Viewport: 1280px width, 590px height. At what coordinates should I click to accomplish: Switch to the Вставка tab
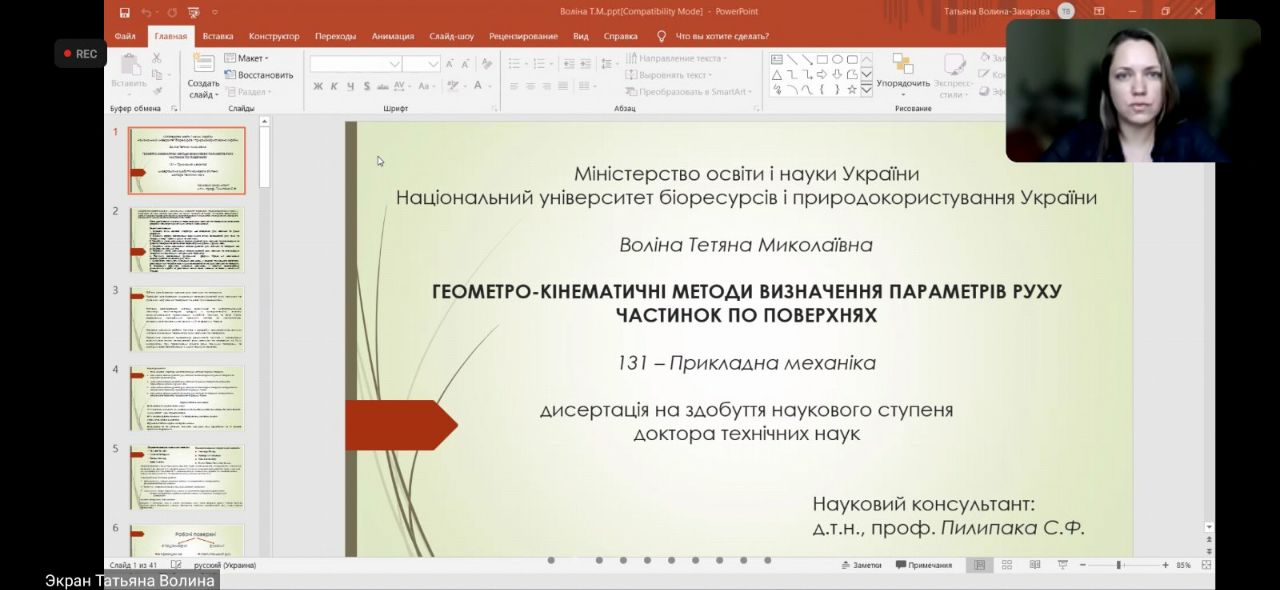point(218,36)
